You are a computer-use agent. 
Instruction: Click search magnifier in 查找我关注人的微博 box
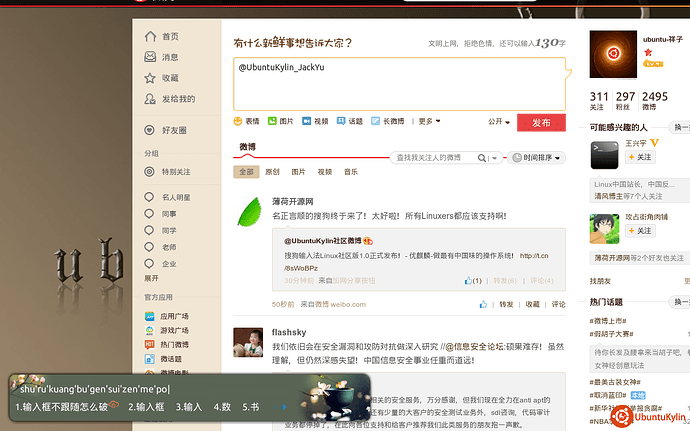(482, 158)
